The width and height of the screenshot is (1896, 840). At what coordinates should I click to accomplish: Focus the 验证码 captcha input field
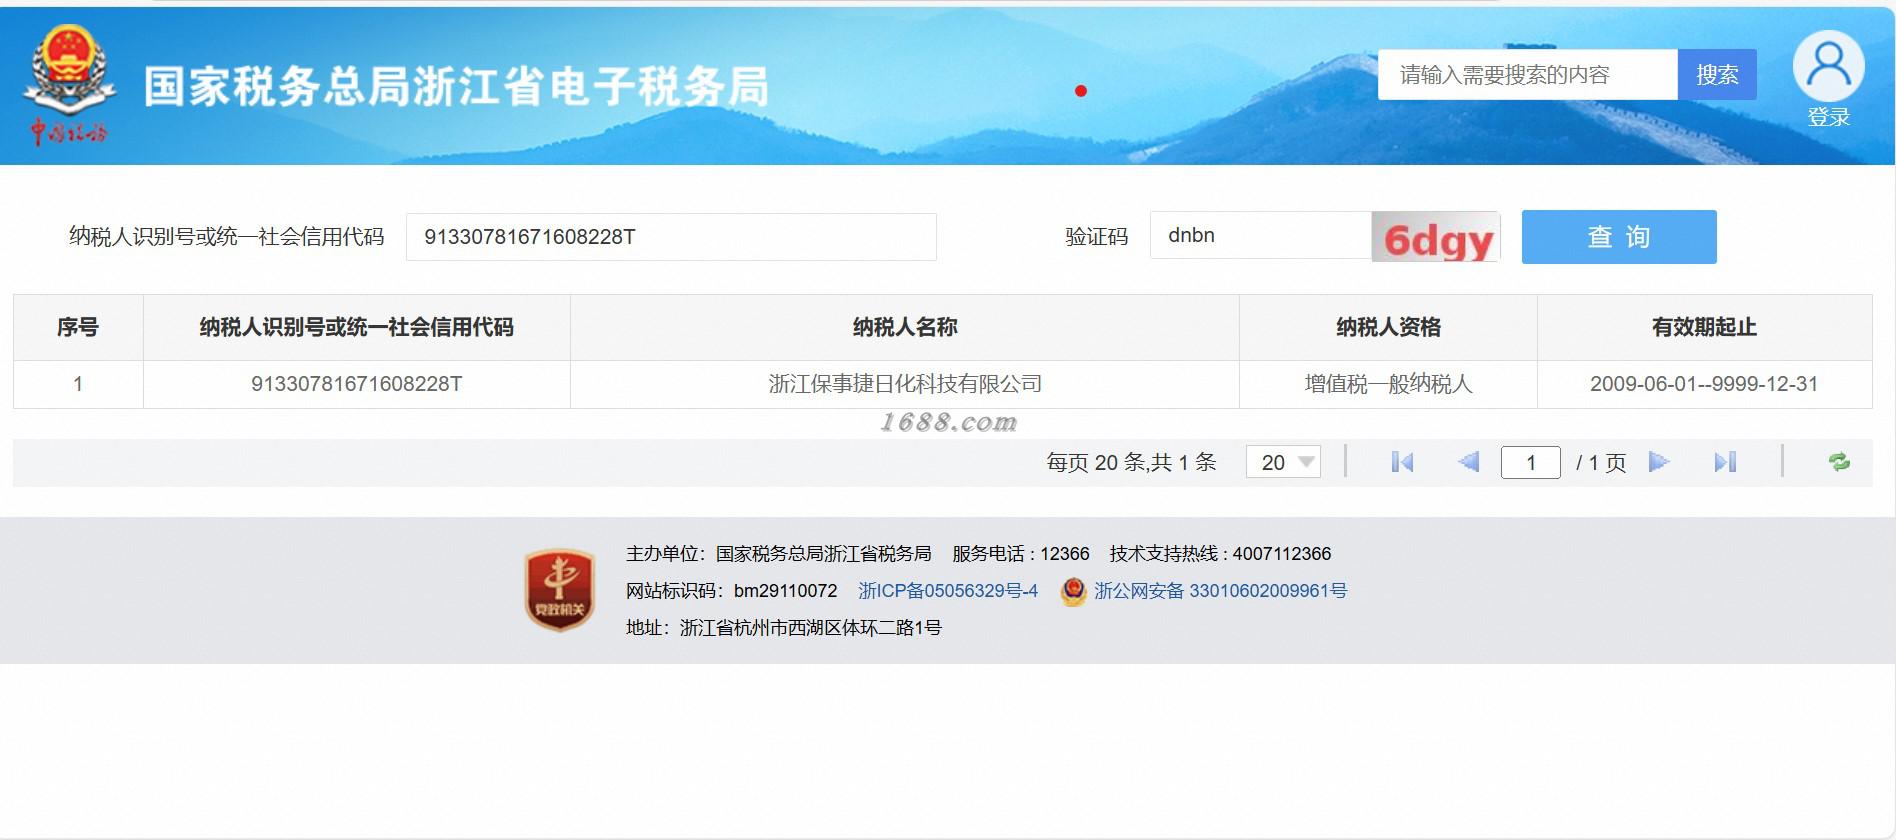[1260, 236]
